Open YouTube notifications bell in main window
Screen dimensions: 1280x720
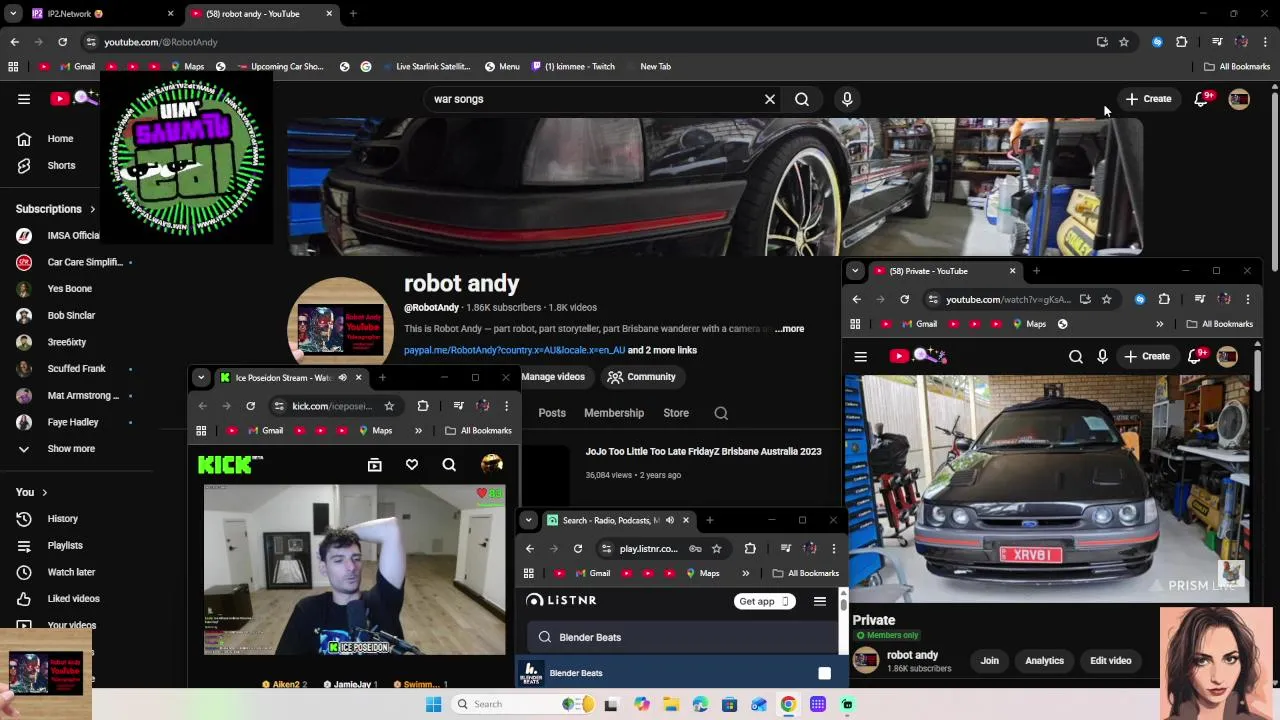coord(1202,99)
